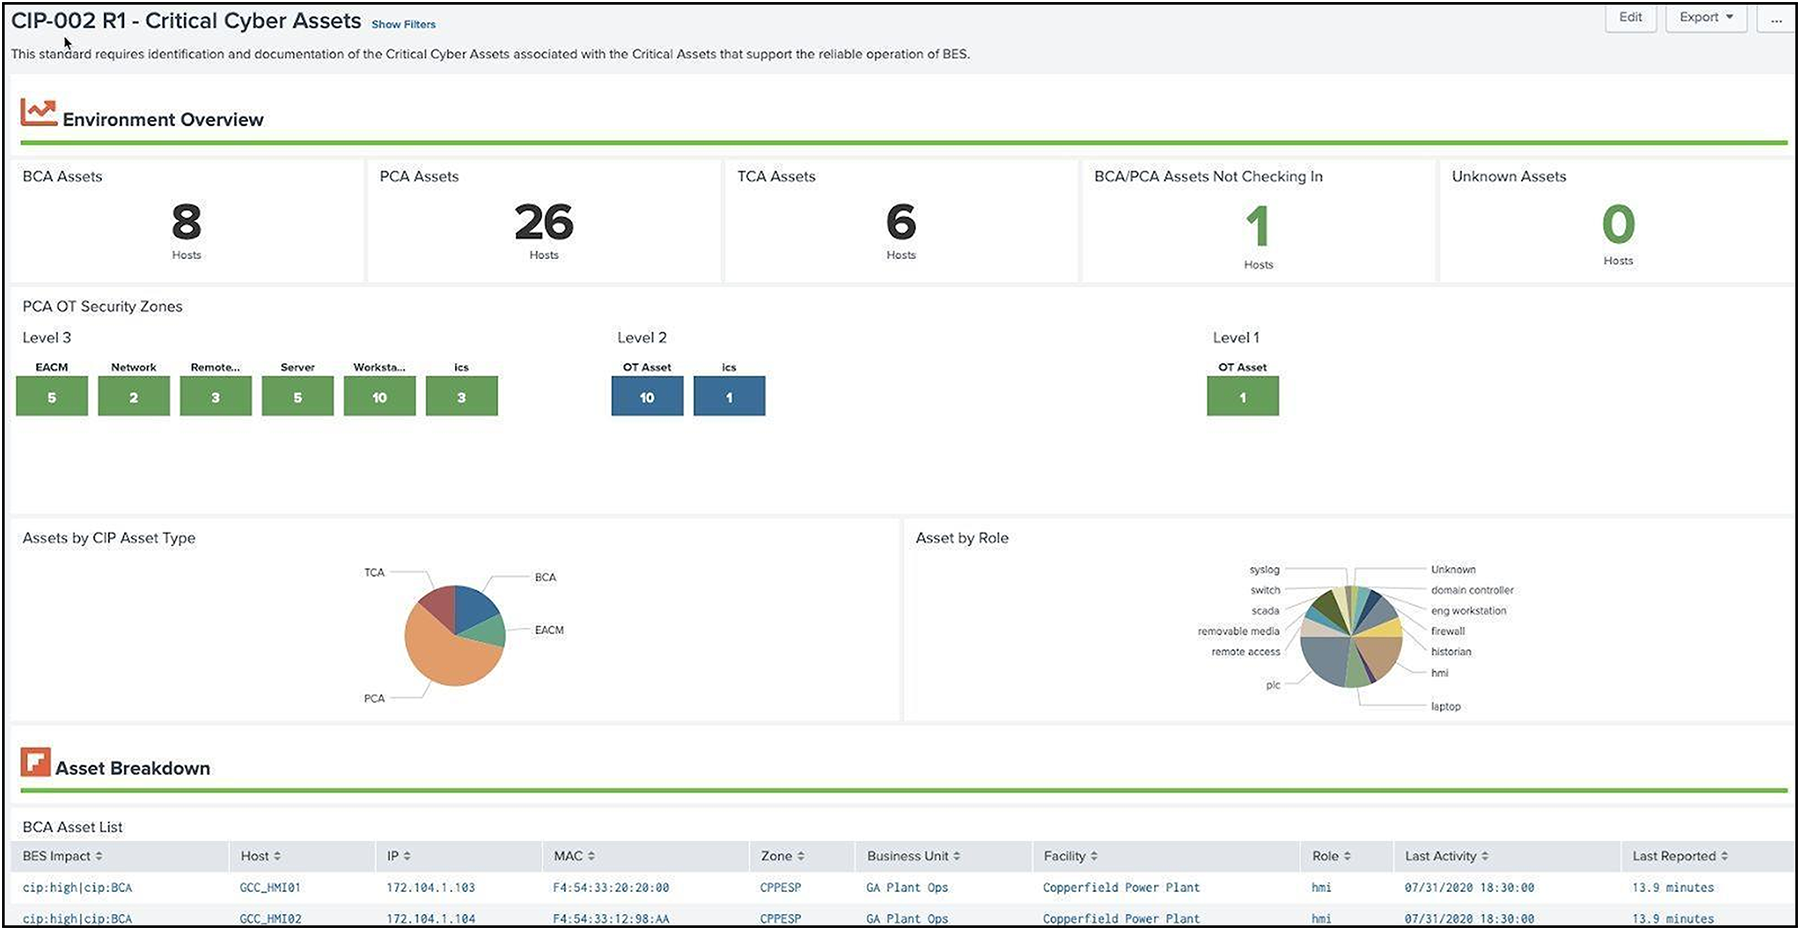
Task: Click the Asset Breakdown orange icon
Action: pos(35,762)
